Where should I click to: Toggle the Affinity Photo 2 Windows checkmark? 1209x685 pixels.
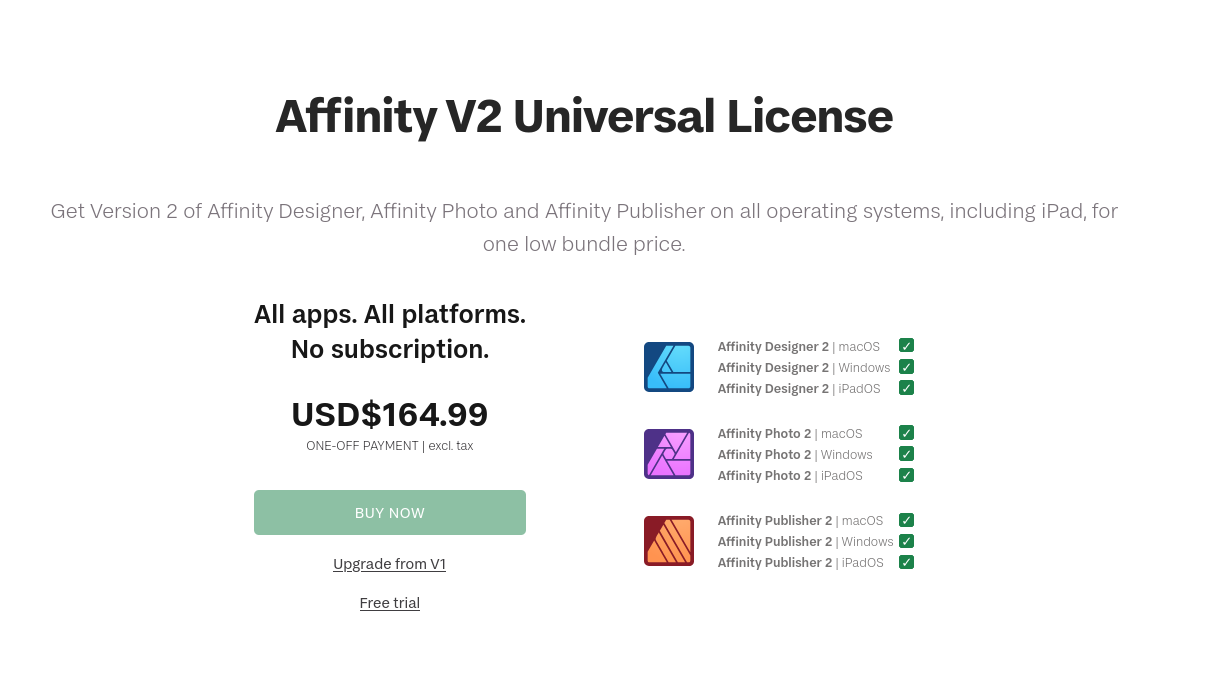[906, 454]
